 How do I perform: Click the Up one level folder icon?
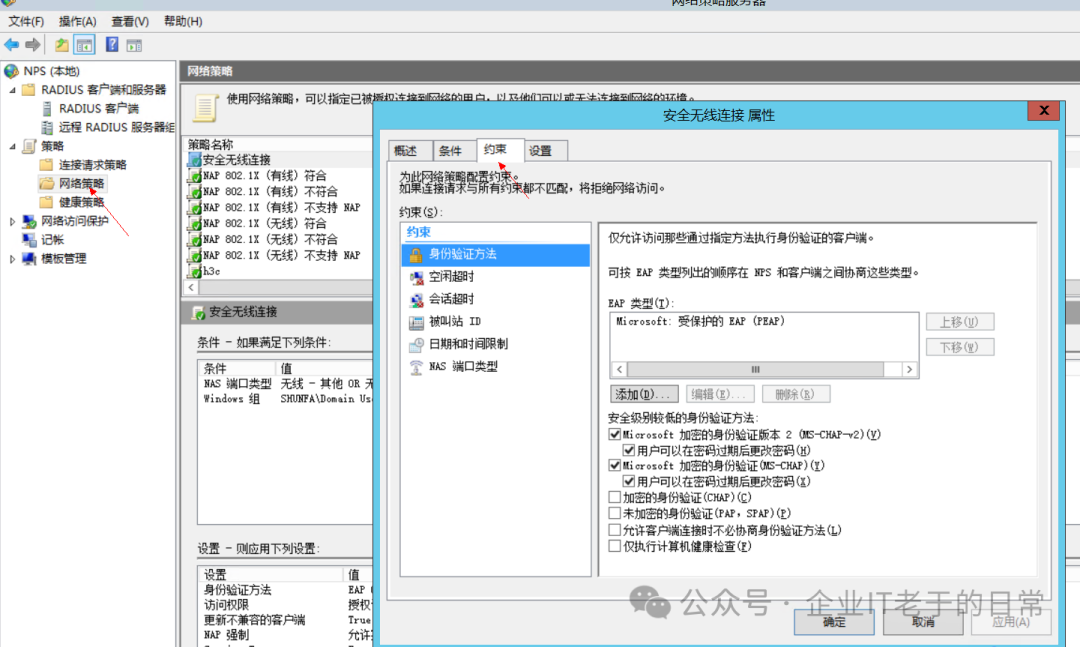(x=62, y=45)
